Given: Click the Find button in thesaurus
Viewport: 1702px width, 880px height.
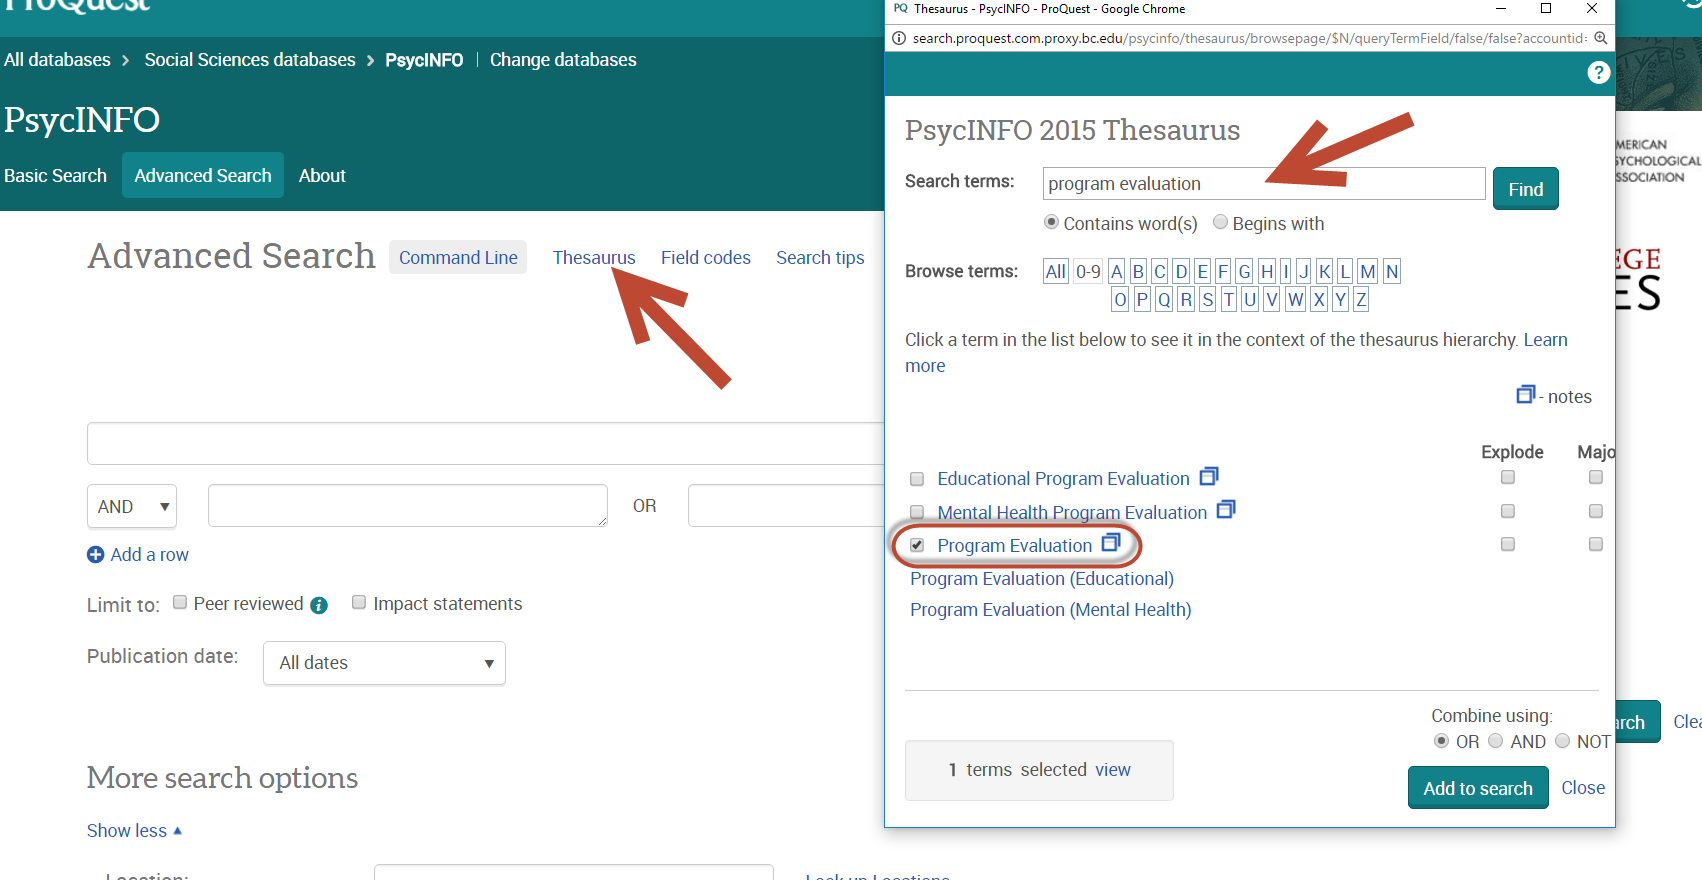Looking at the screenshot, I should [x=1526, y=189].
